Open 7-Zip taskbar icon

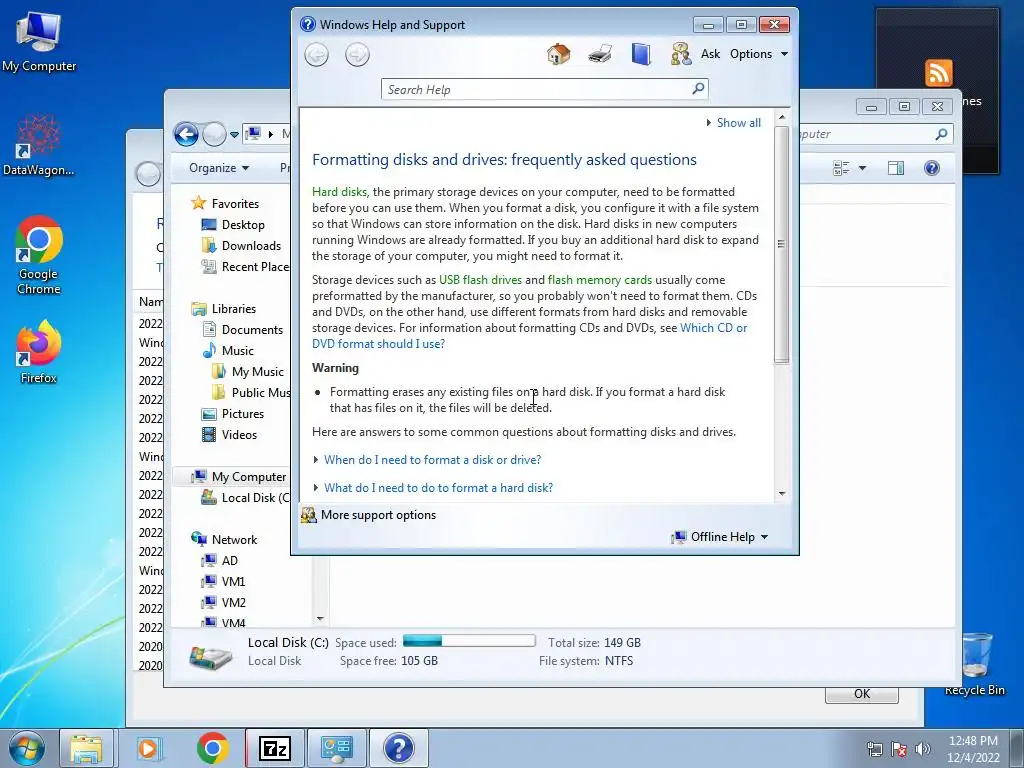tap(274, 748)
